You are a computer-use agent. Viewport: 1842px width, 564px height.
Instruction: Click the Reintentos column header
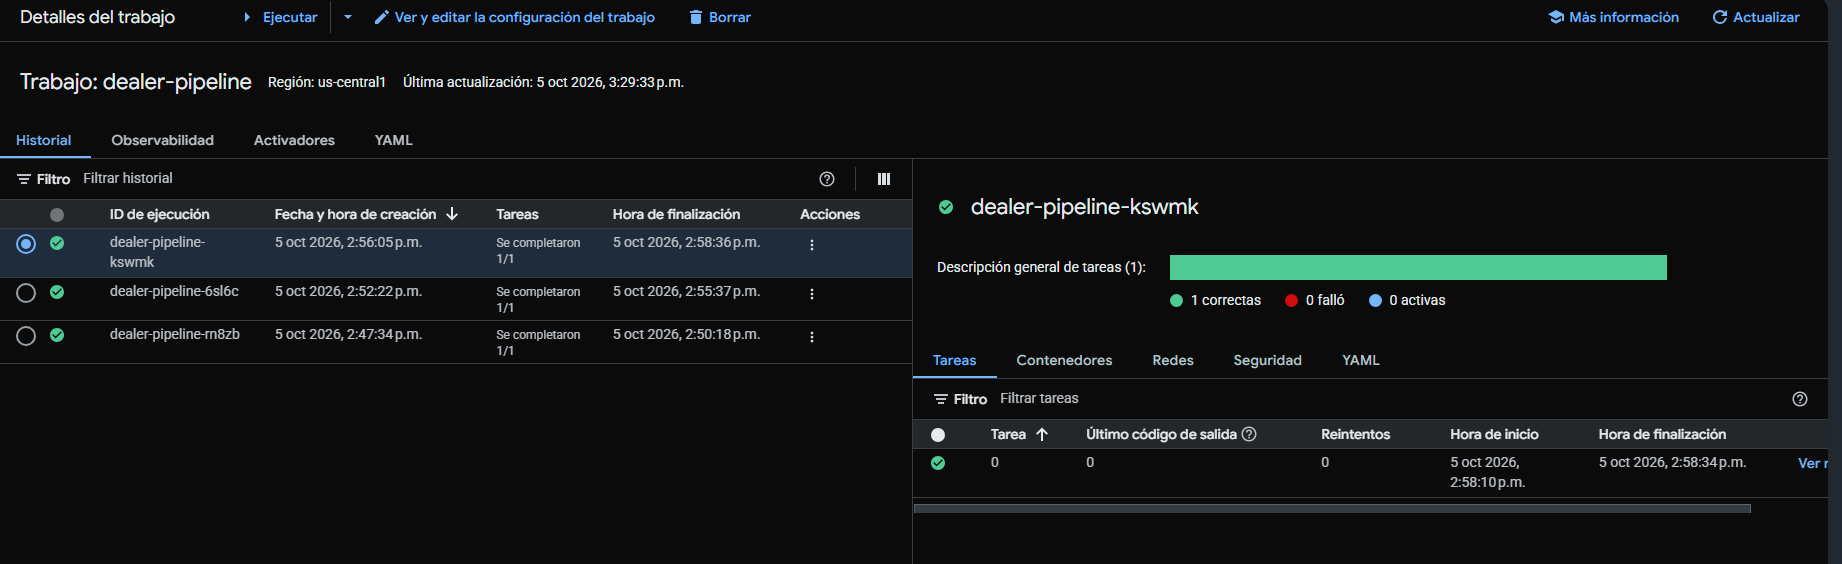coord(1356,434)
